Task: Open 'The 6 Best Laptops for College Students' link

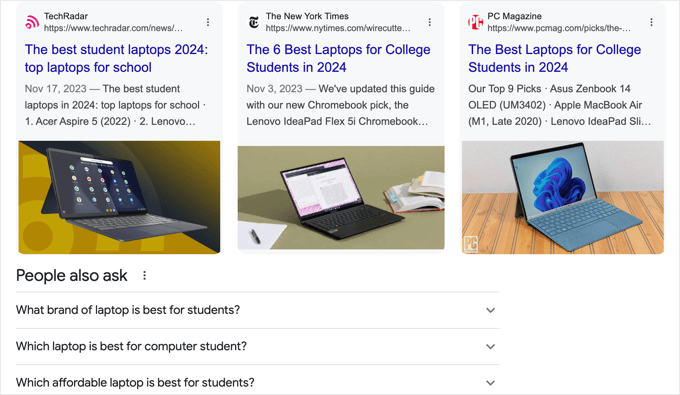Action: pyautogui.click(x=338, y=59)
